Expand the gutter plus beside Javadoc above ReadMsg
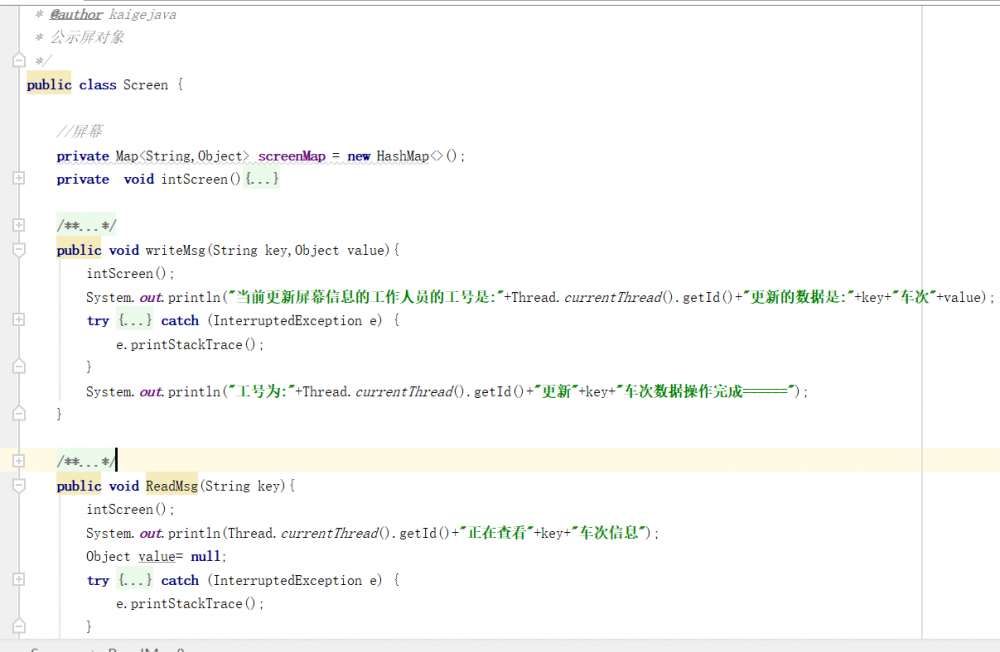Screen dimensions: 1000x652 [18, 461]
